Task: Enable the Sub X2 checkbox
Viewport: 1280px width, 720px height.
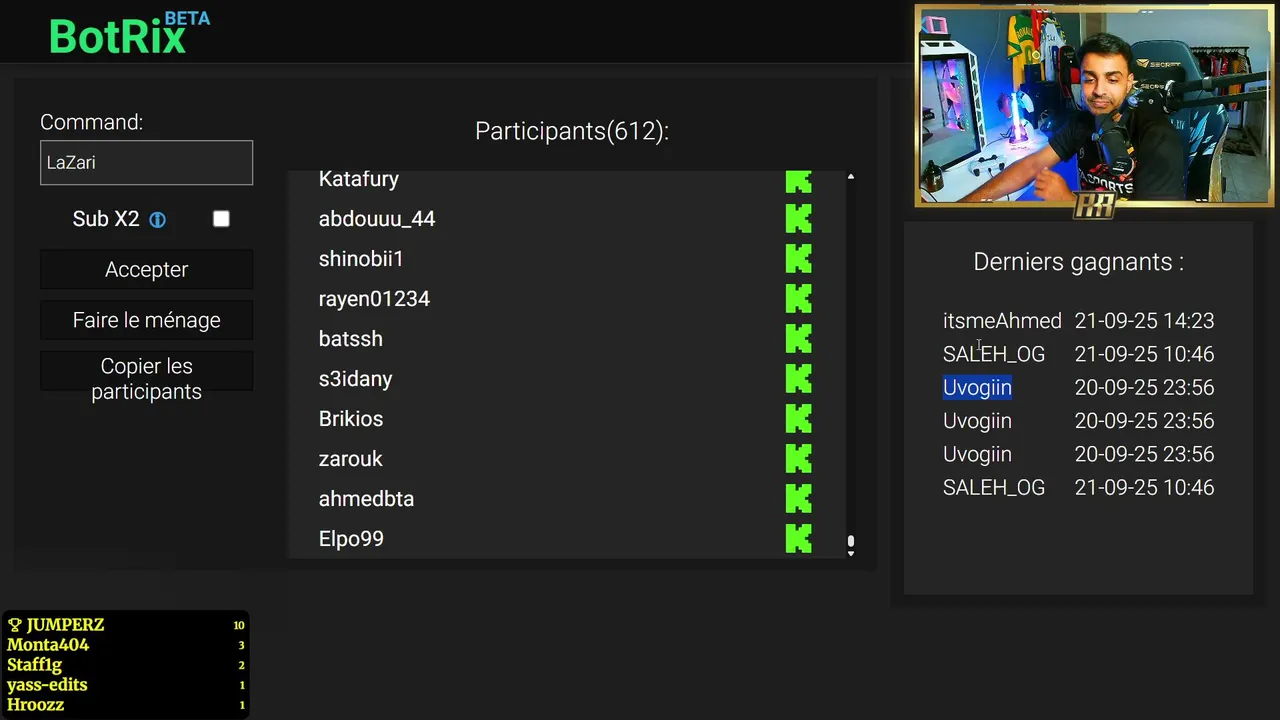Action: [x=221, y=219]
